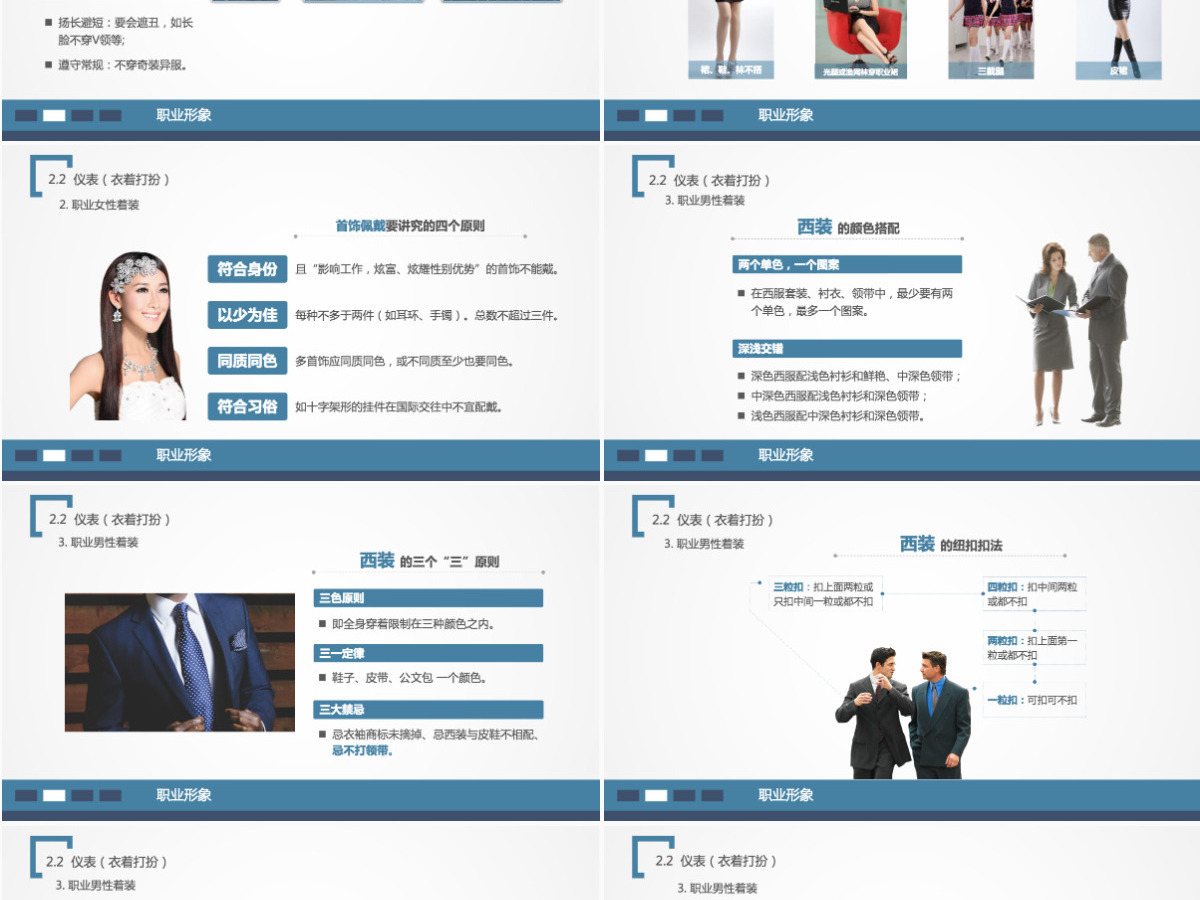Select heading 西装 的三个“三”原则
Image resolution: width=1200 pixels, height=900 pixels.
(x=429, y=561)
